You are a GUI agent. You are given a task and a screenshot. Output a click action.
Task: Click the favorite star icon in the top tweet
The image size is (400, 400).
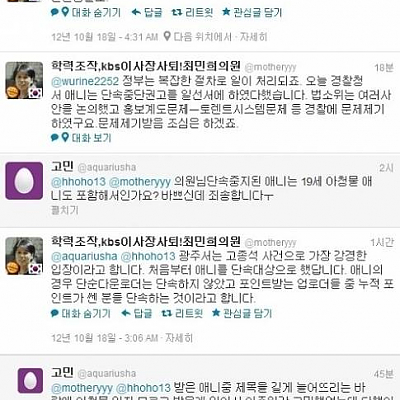pyautogui.click(x=226, y=12)
